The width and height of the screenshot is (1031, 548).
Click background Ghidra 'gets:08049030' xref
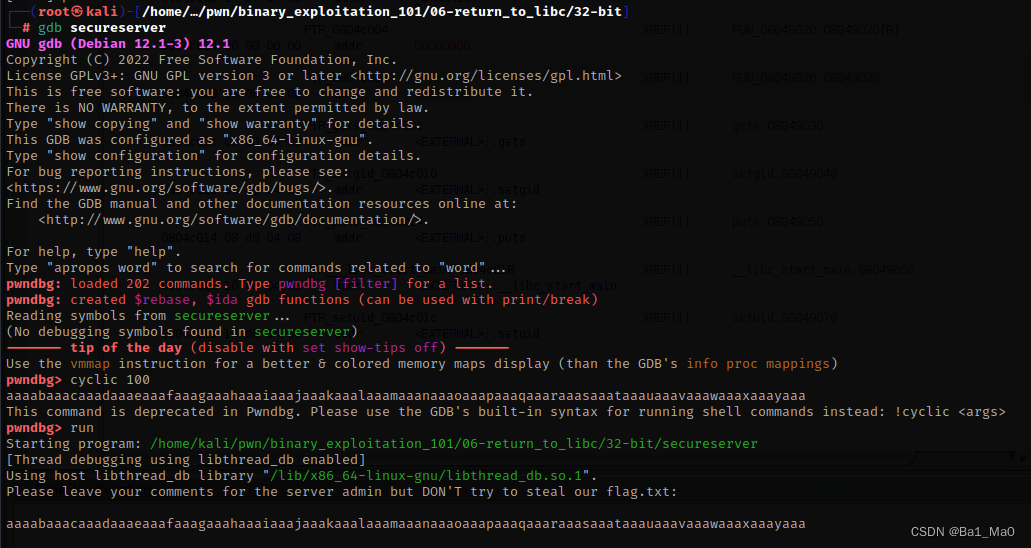click(x=777, y=126)
